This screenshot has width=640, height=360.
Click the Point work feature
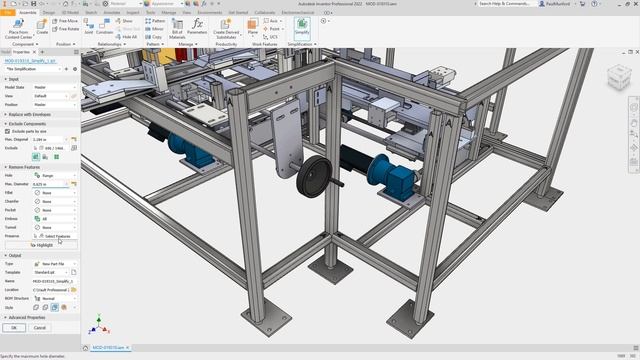[272, 29]
